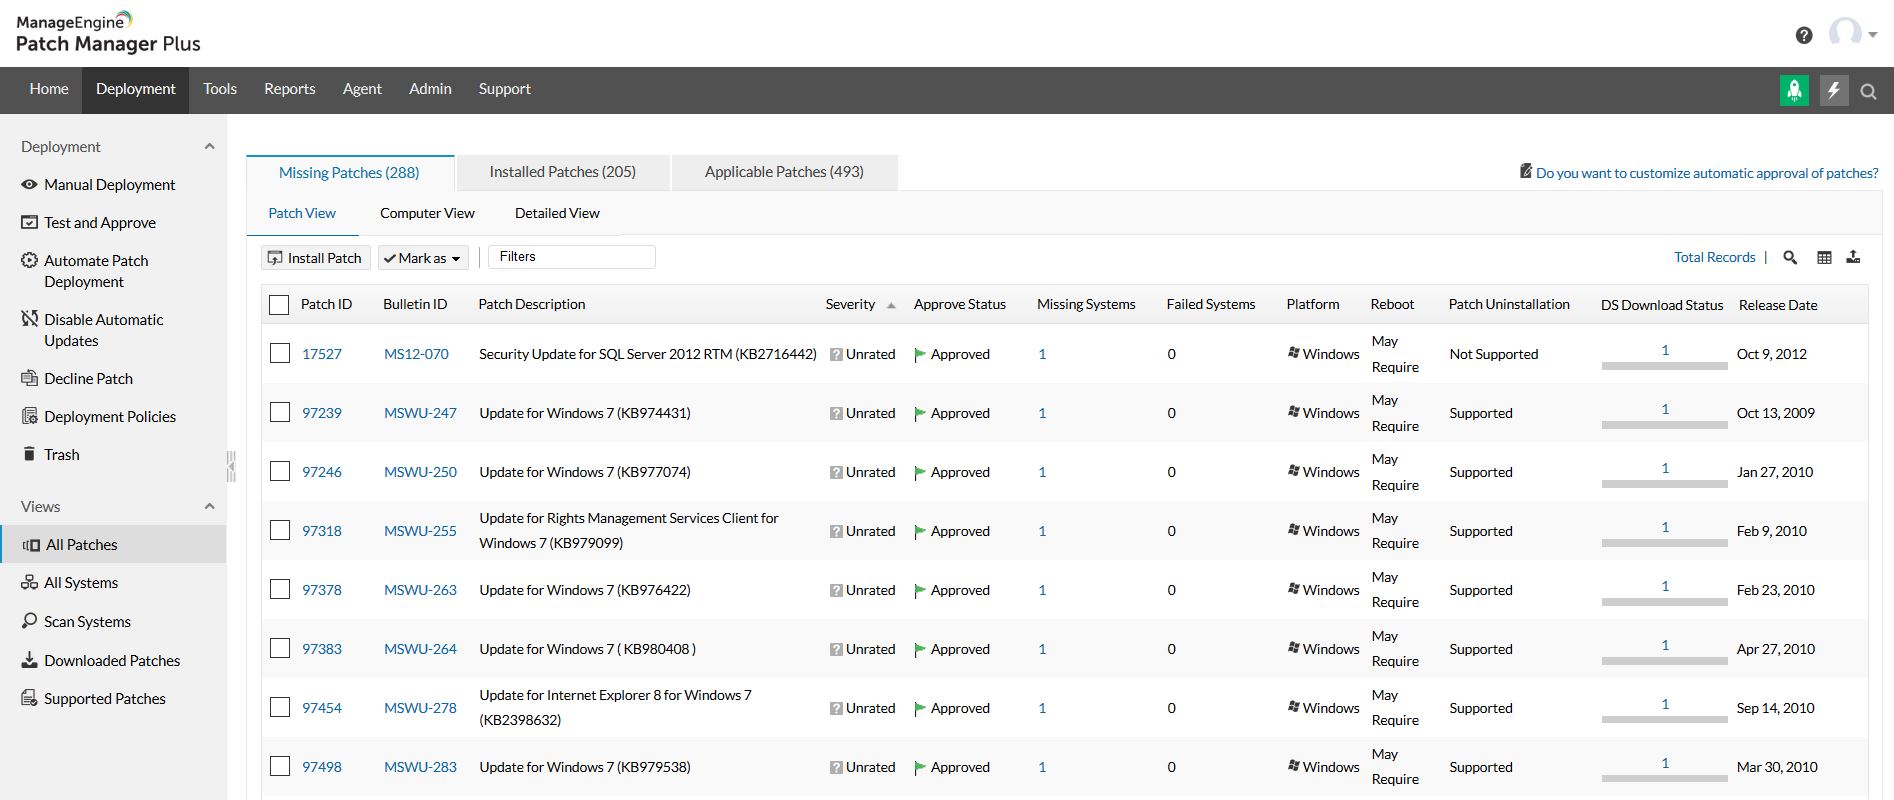The width and height of the screenshot is (1894, 800).
Task: Toggle the select-all header checkbox
Action: (280, 305)
